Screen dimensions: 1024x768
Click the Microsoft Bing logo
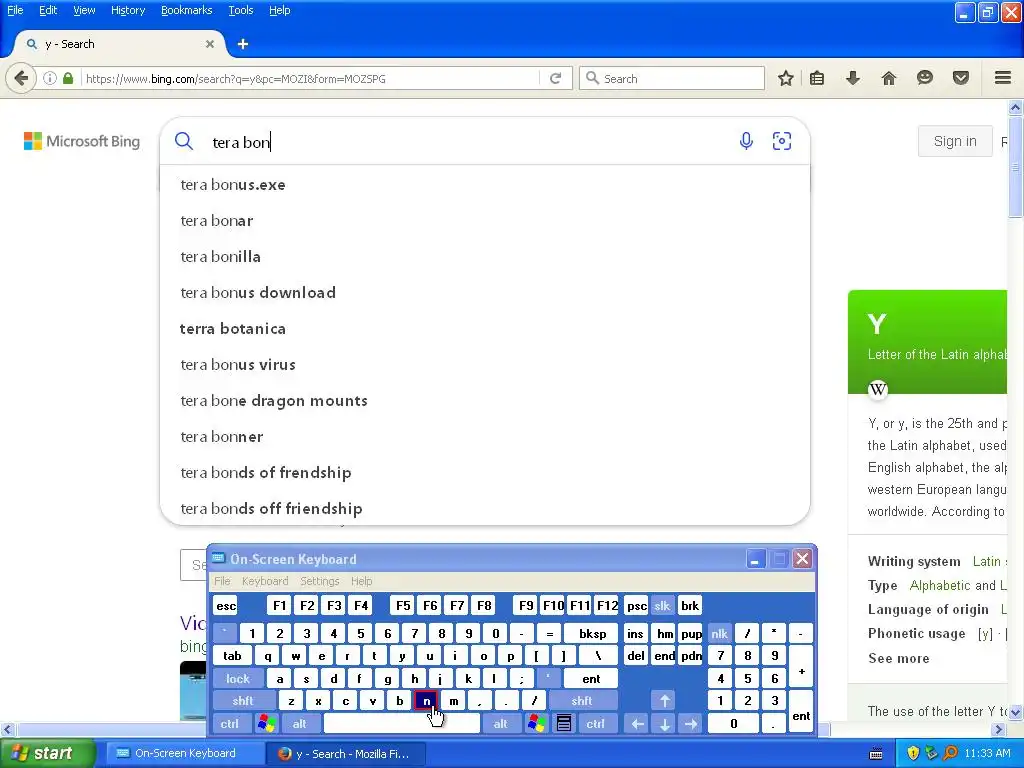point(82,141)
